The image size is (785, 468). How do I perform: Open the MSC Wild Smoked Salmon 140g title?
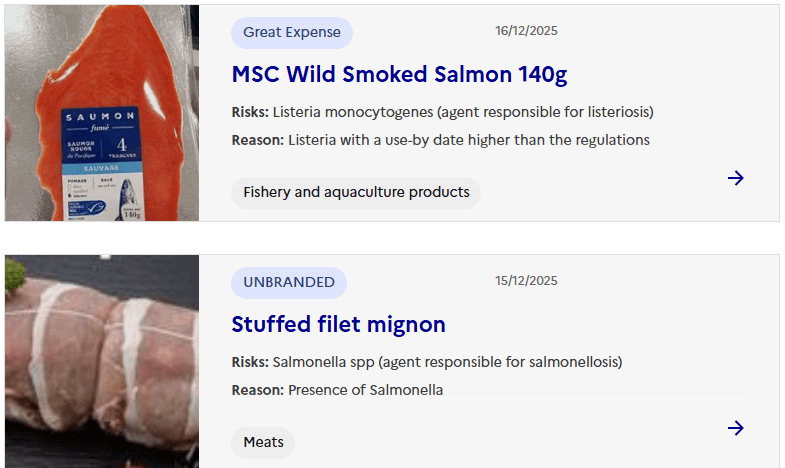[399, 74]
